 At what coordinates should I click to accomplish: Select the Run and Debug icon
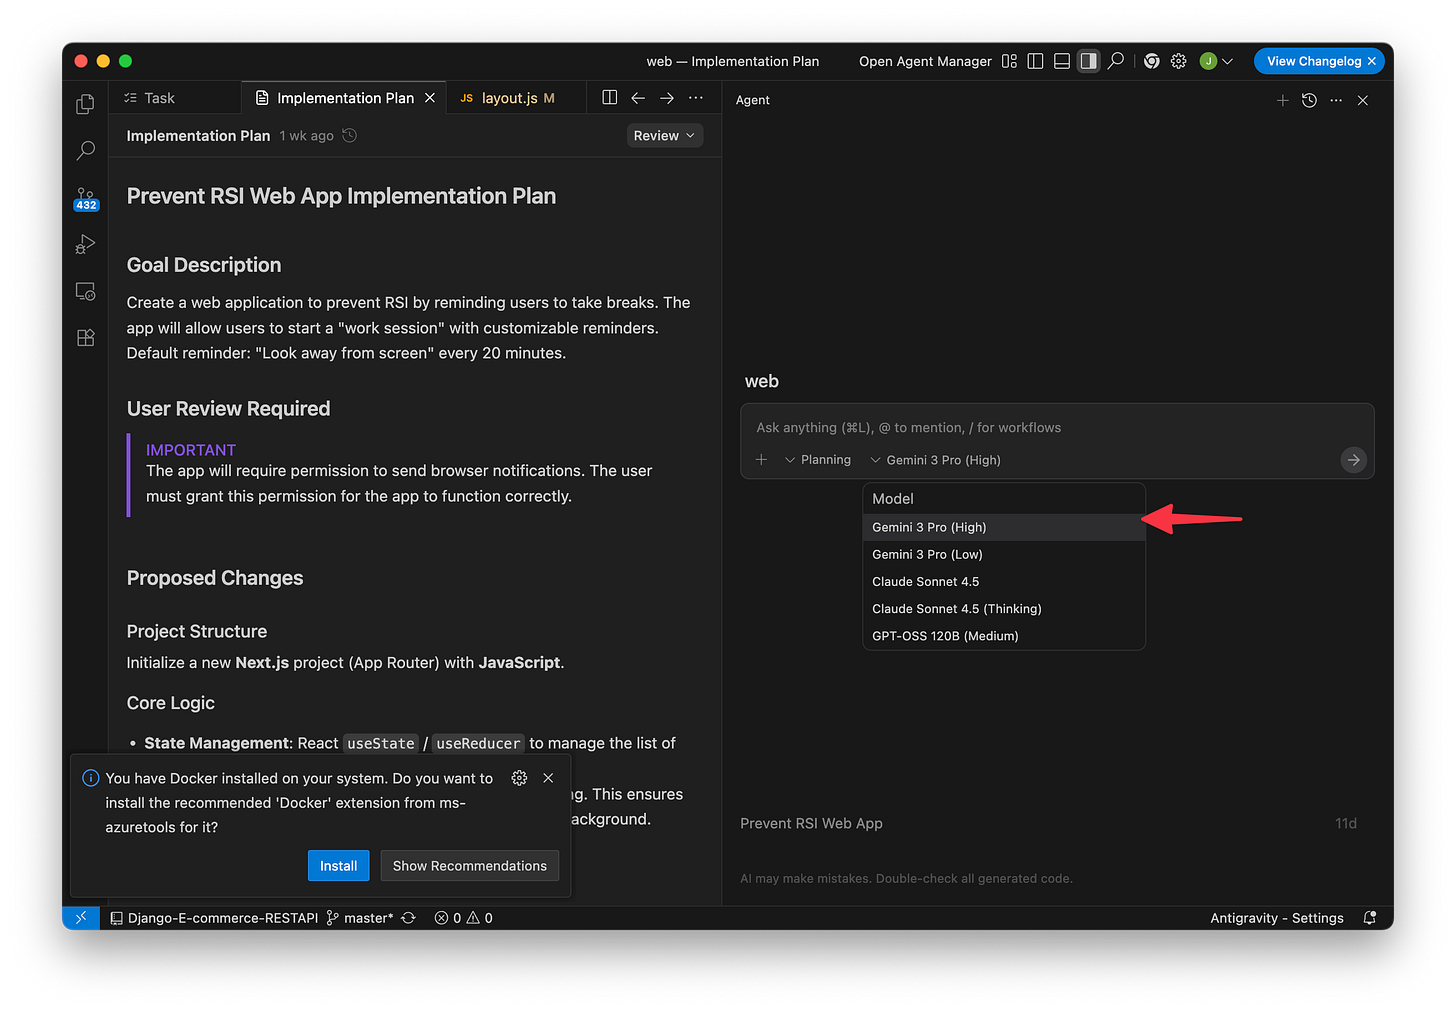pos(85,244)
